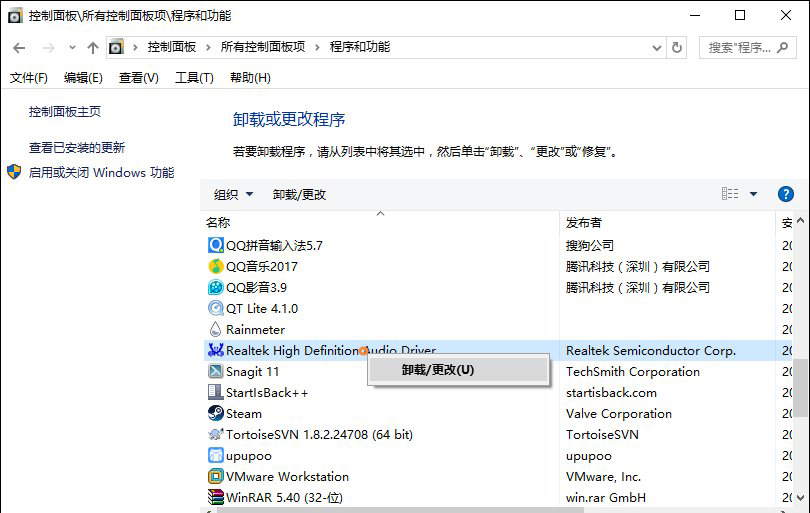
Task: Click the search magnifier icon
Action: point(783,48)
